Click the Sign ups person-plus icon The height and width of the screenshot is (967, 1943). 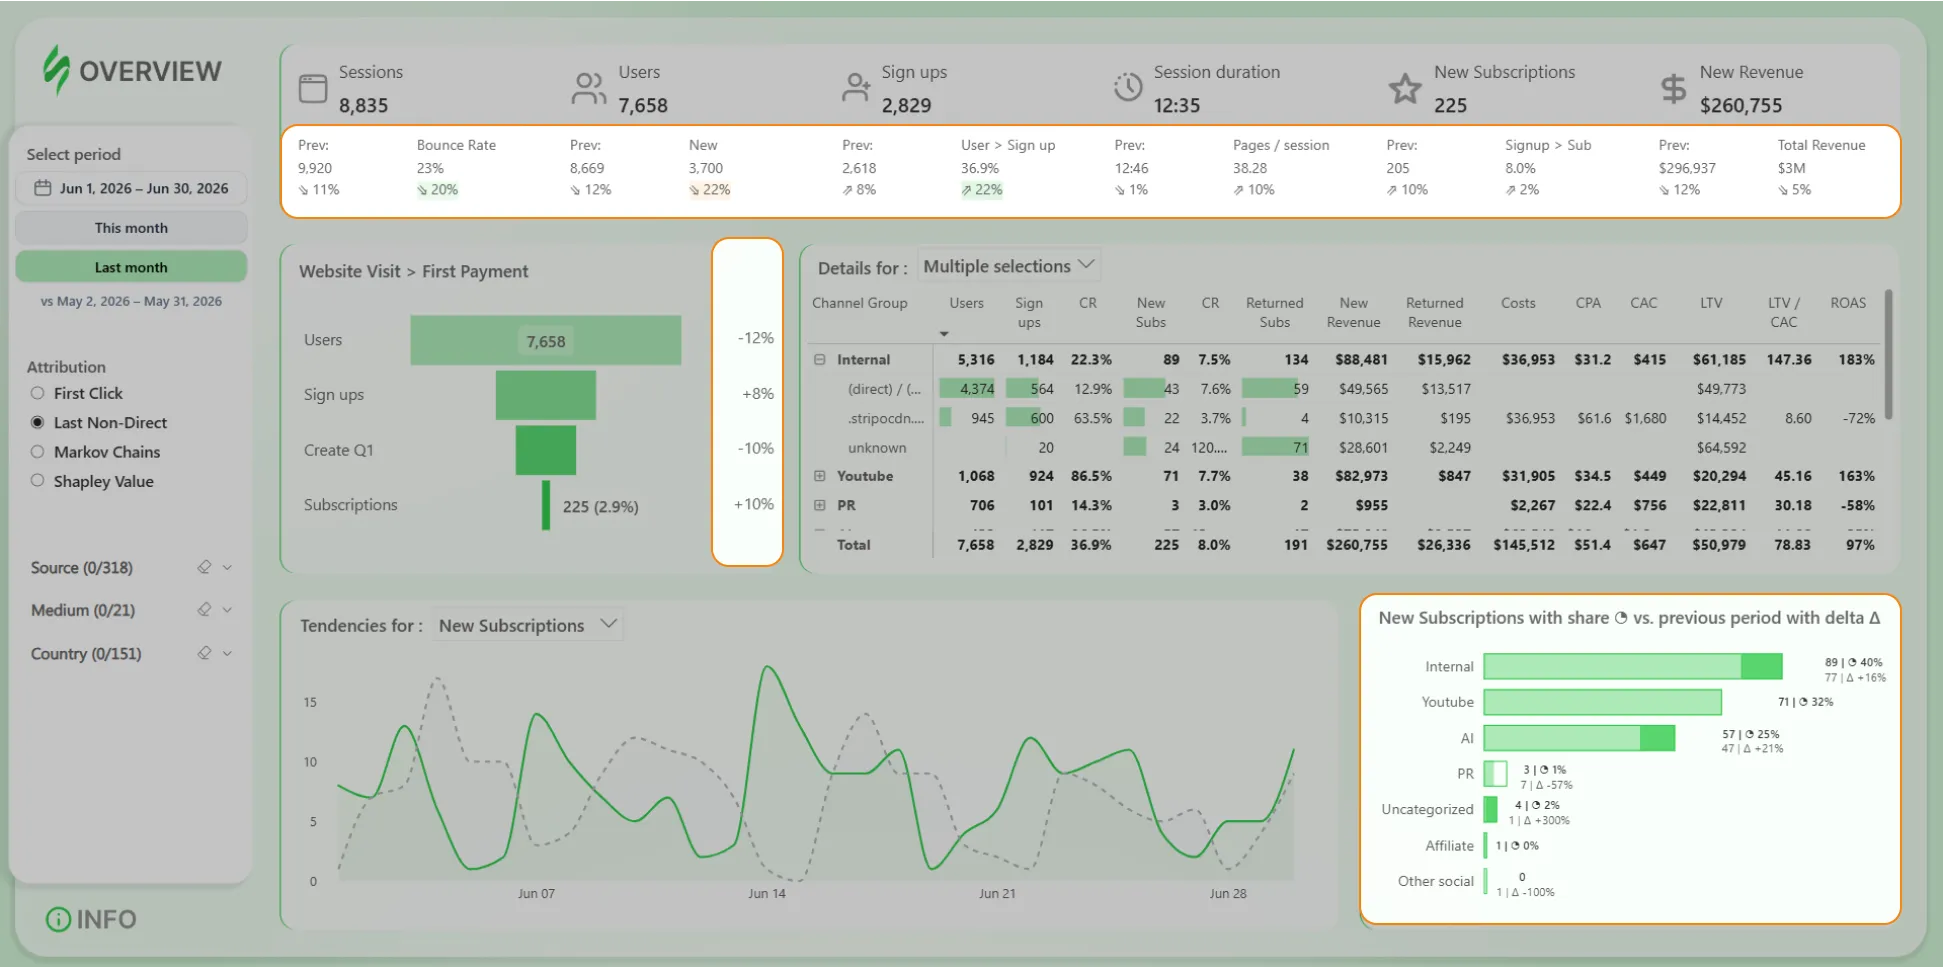click(855, 88)
